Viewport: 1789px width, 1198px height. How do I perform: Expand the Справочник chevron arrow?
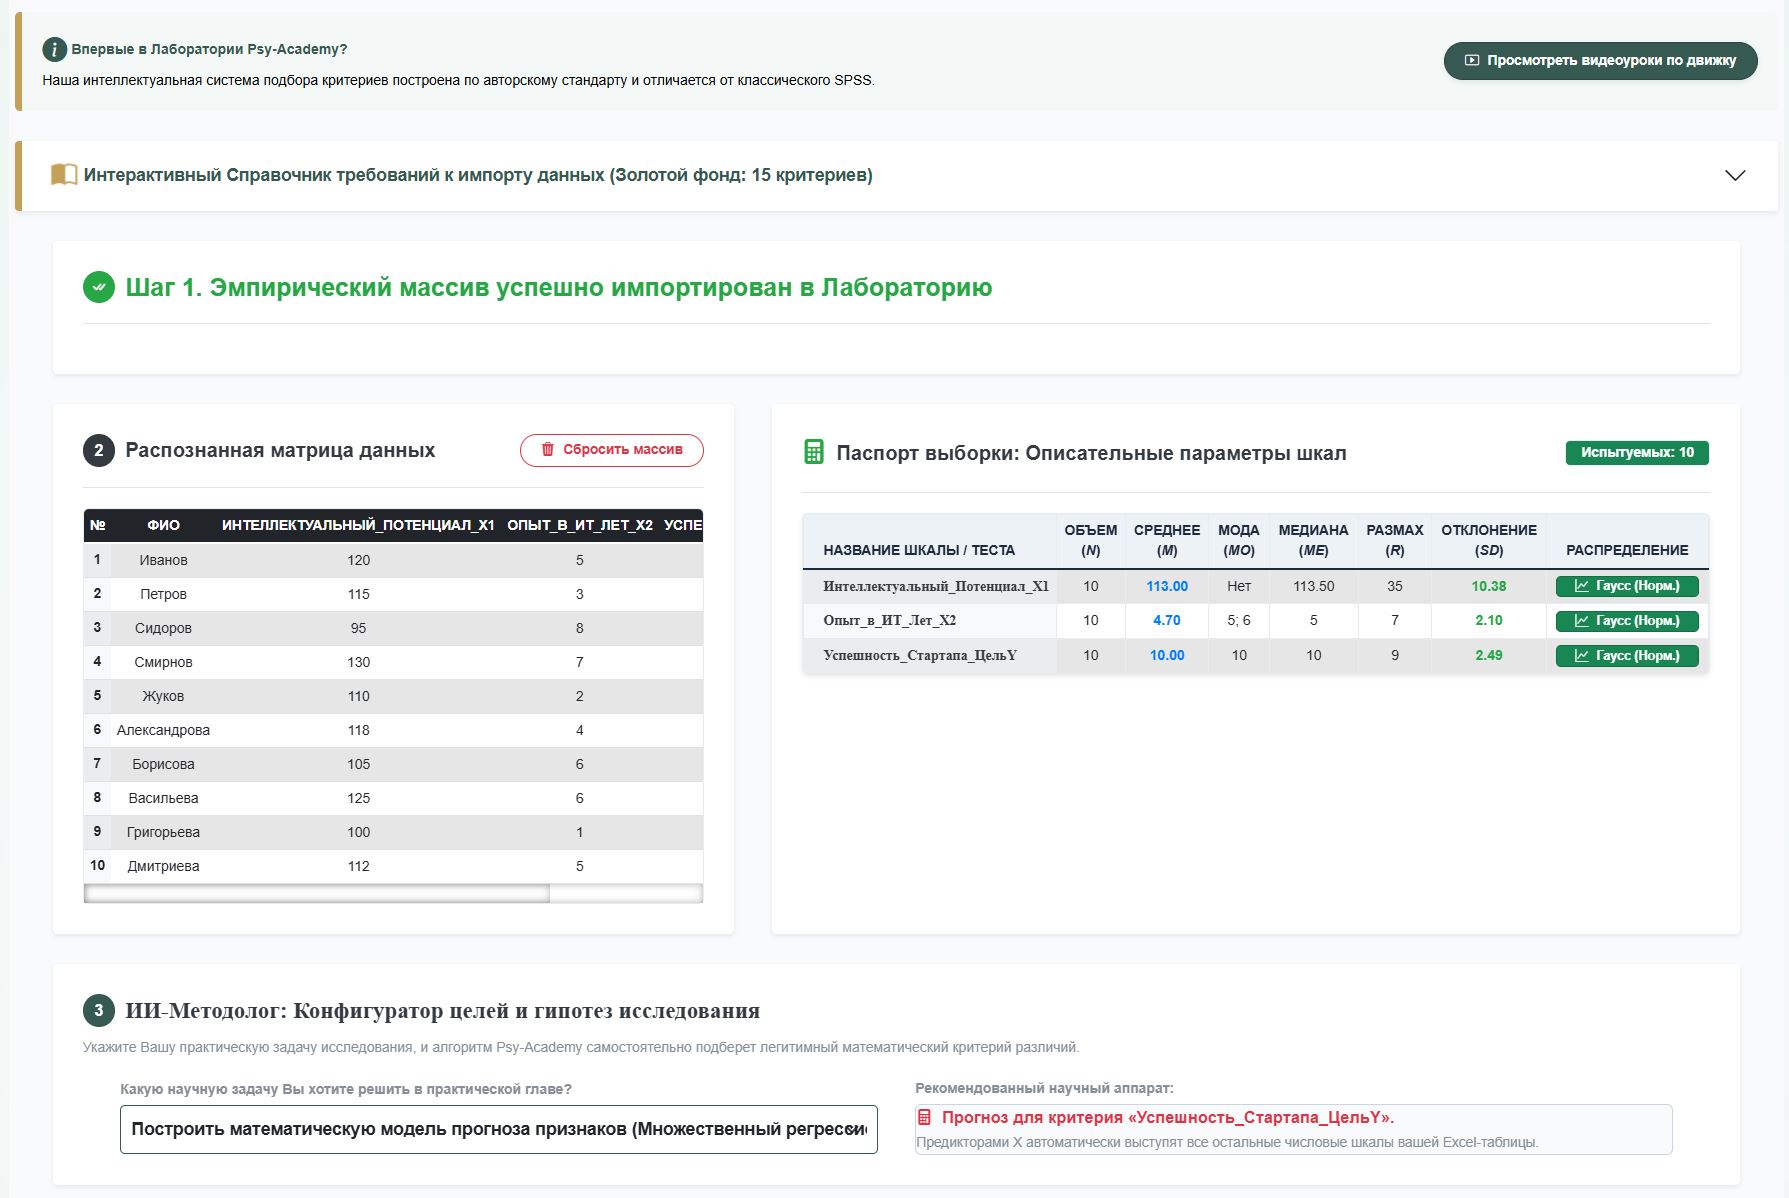[x=1735, y=175]
